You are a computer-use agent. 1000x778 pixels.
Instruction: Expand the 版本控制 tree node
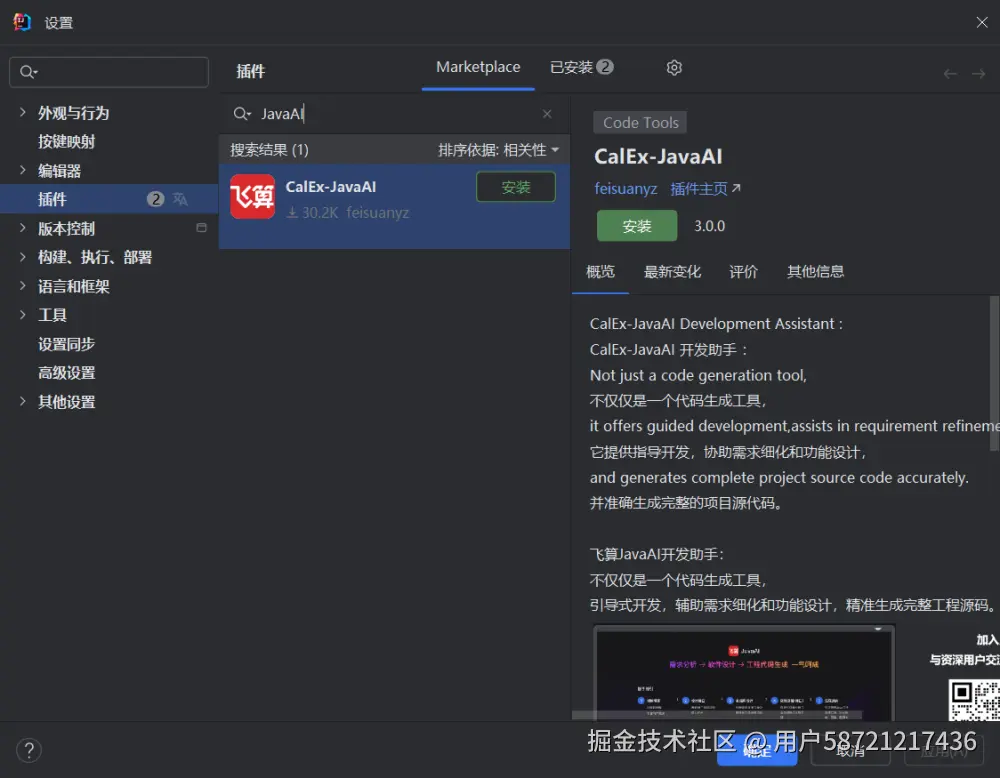(x=22, y=228)
